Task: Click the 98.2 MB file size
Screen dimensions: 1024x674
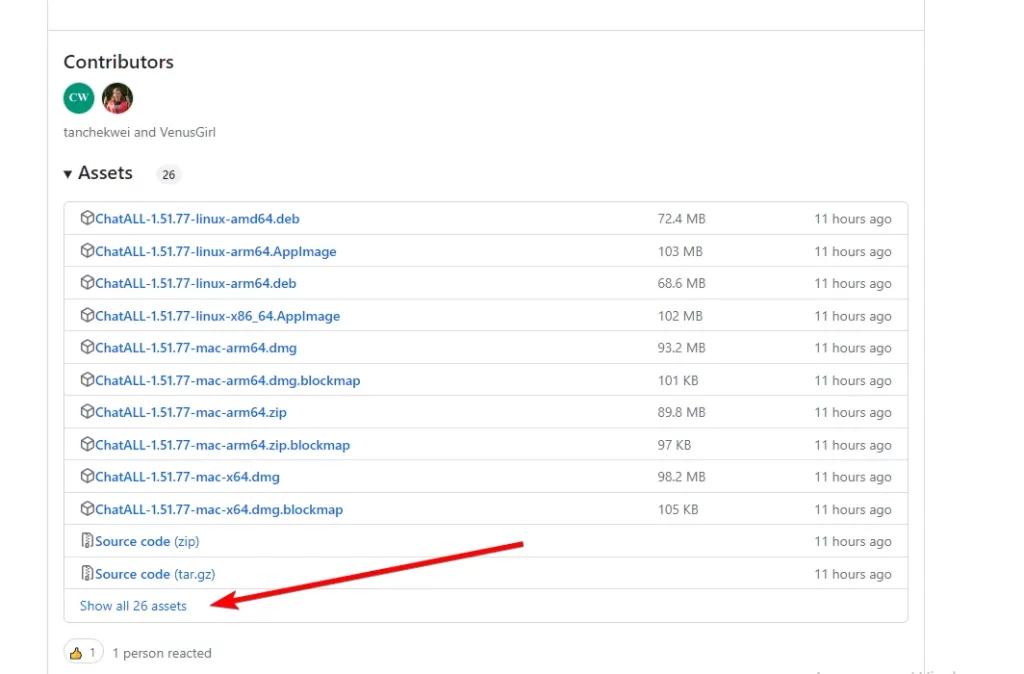Action: [x=681, y=477]
